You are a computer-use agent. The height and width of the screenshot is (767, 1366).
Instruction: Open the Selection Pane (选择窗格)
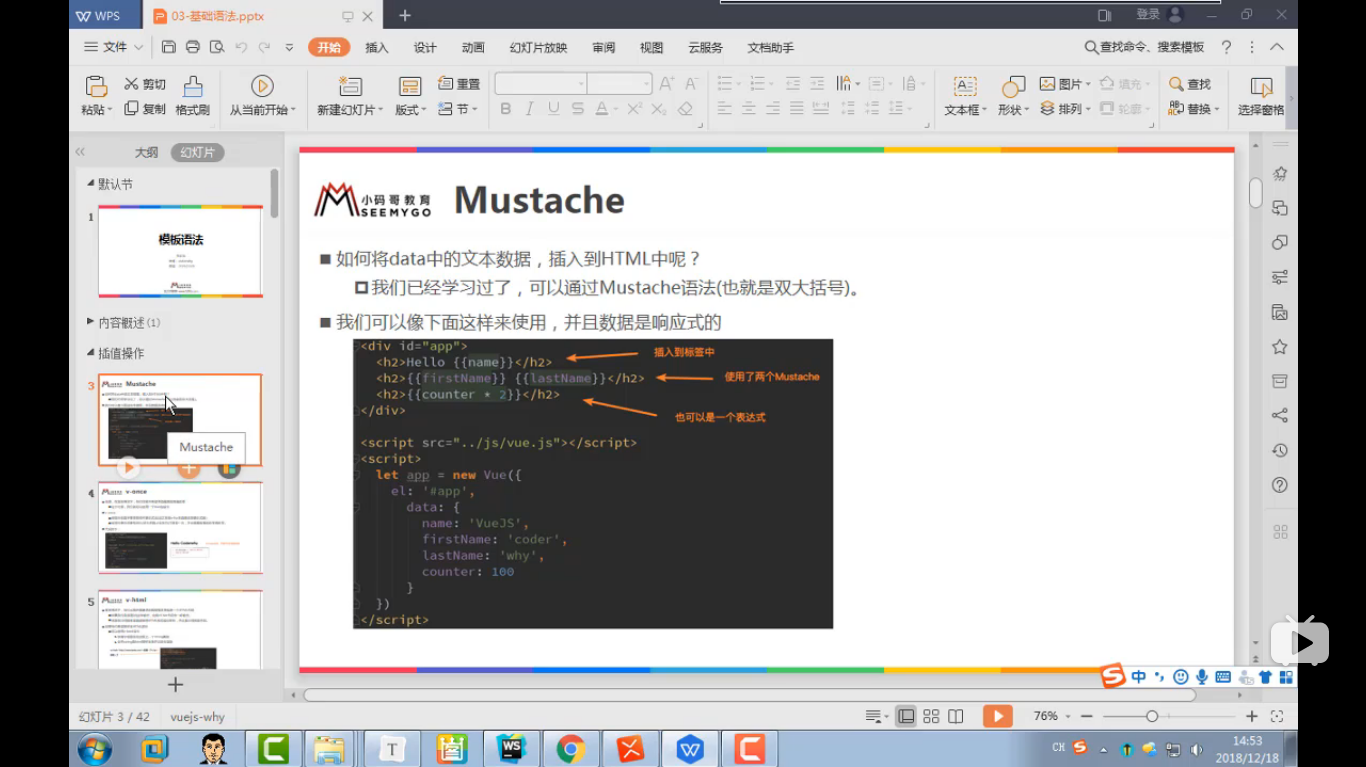point(1261,97)
